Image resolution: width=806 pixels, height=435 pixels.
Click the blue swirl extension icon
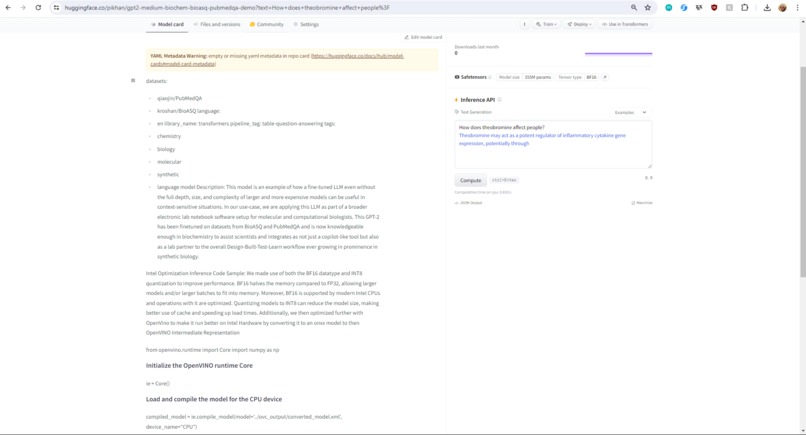tap(684, 8)
